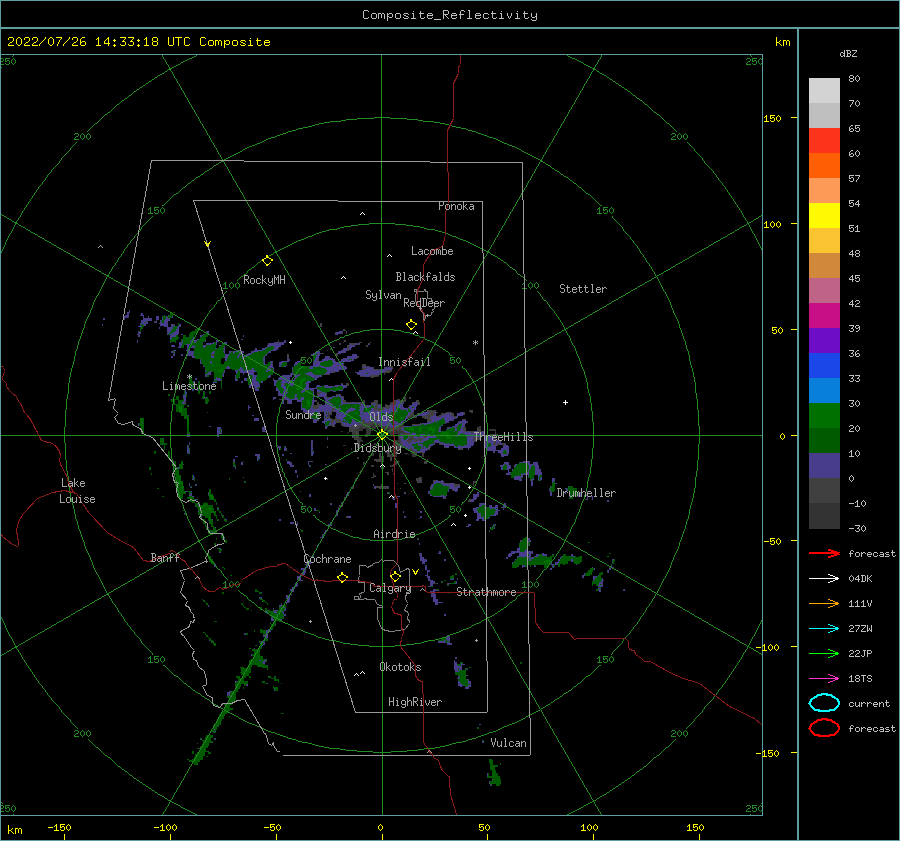Viewport: 900px width, 841px height.
Task: Click the radar center diamond at Didsbury
Action: click(x=382, y=435)
